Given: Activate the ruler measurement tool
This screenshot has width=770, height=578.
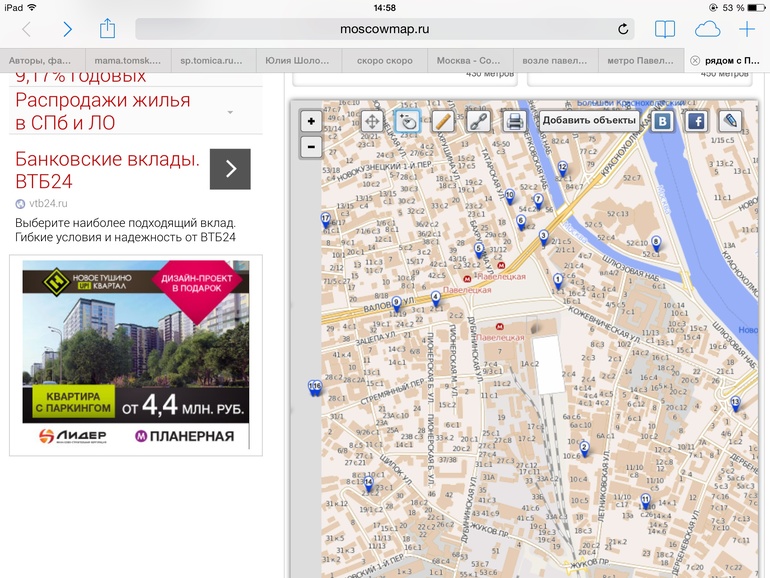Looking at the screenshot, I should point(443,121).
